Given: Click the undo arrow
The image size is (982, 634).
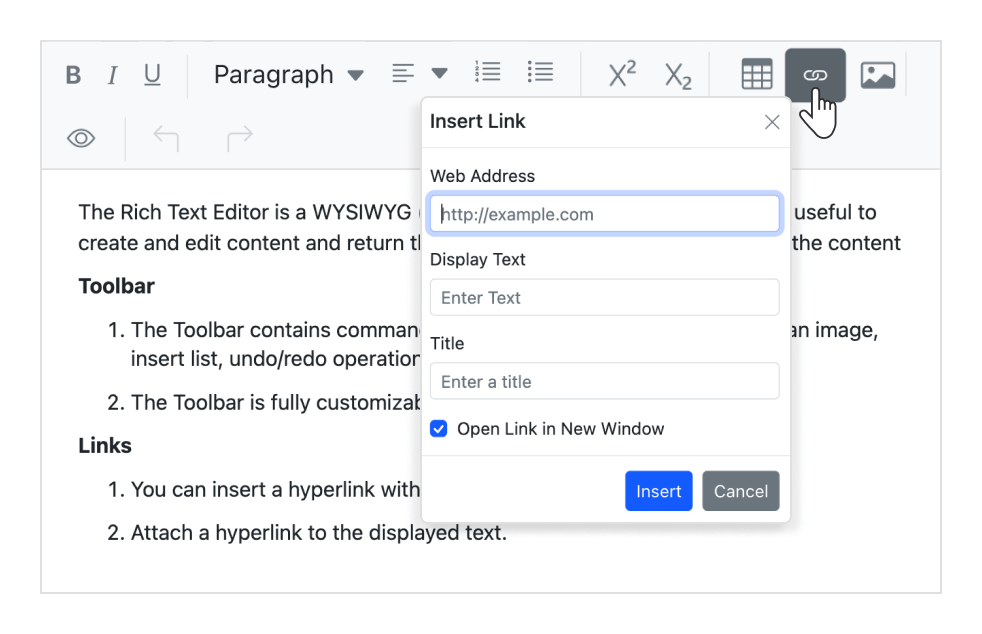Looking at the screenshot, I should (166, 138).
